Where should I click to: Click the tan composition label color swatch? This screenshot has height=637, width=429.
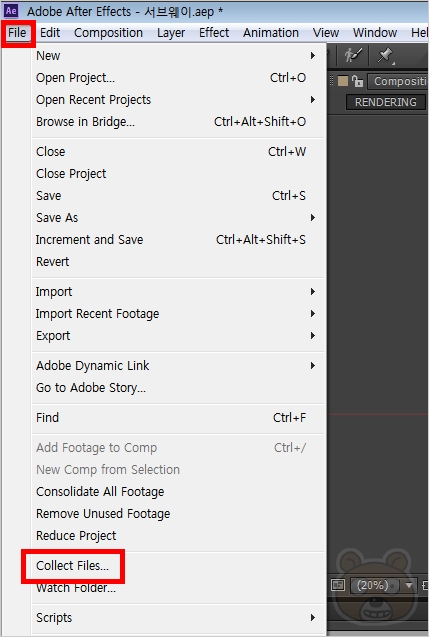(343, 81)
